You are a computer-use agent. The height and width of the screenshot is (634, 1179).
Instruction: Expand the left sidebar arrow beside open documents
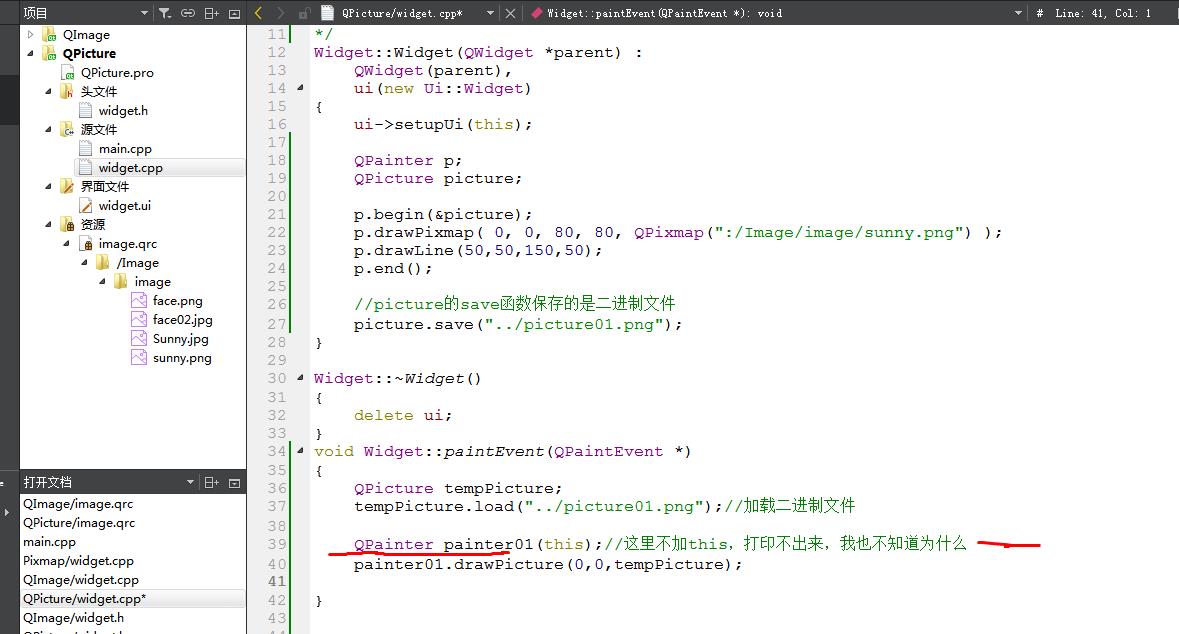tap(6, 512)
